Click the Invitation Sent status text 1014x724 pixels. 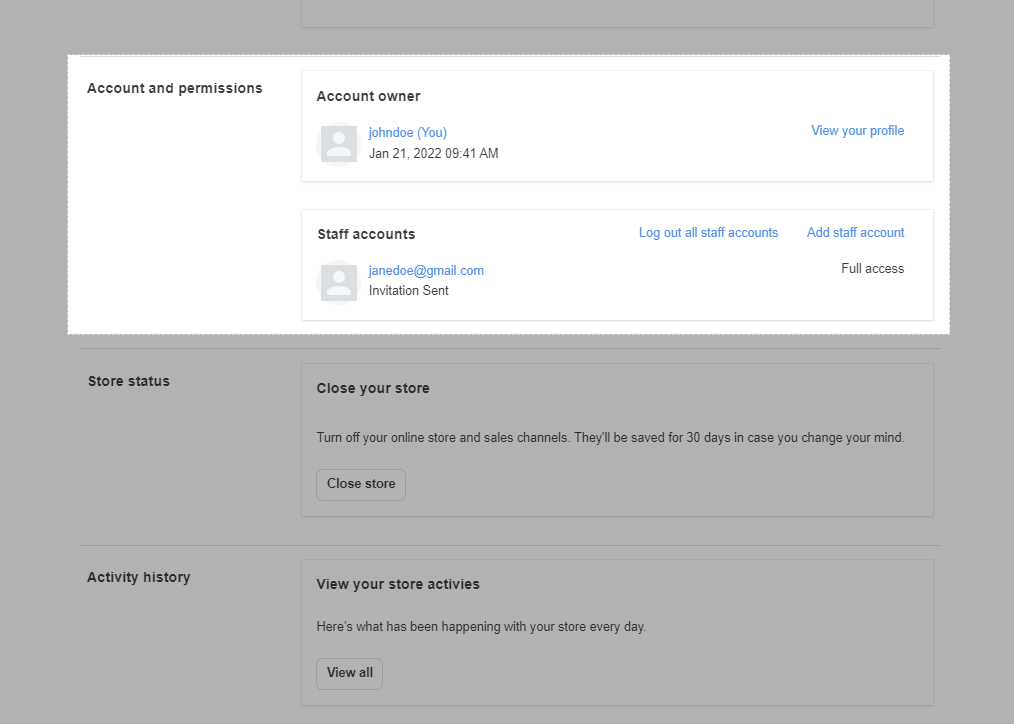pos(409,291)
